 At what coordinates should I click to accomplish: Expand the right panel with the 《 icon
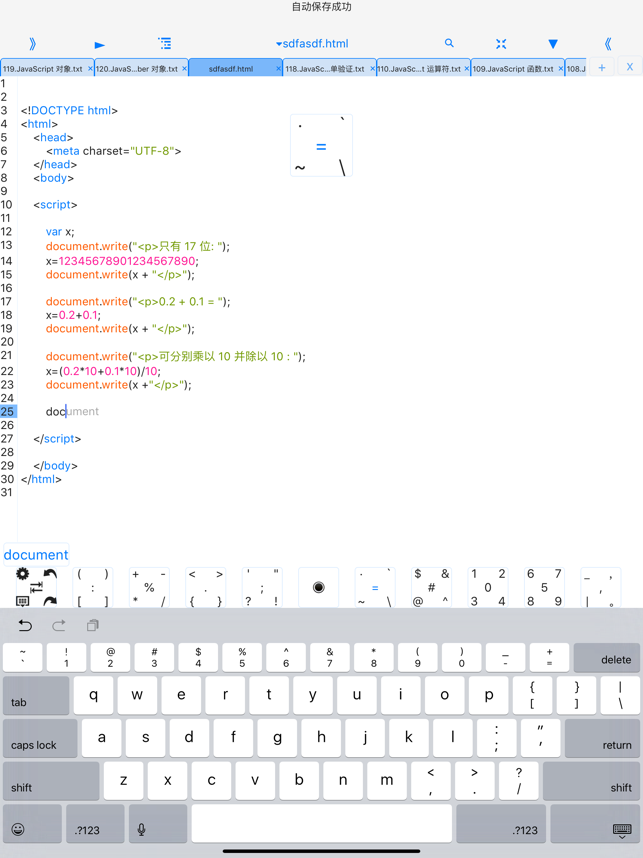click(x=608, y=44)
